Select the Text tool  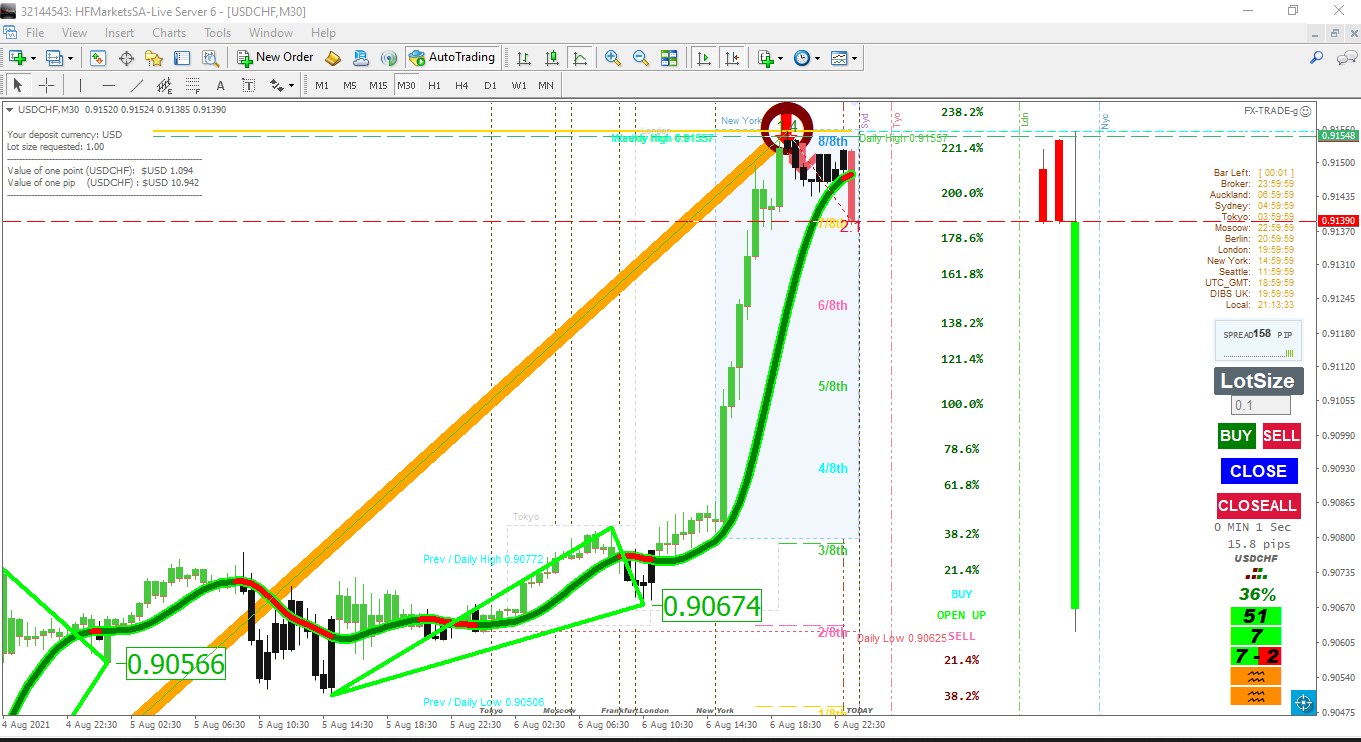[x=221, y=85]
